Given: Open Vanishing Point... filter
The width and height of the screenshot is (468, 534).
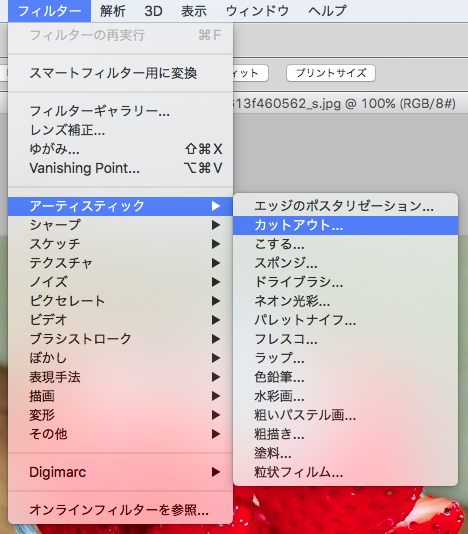Looking at the screenshot, I should pyautogui.click(x=121, y=168).
